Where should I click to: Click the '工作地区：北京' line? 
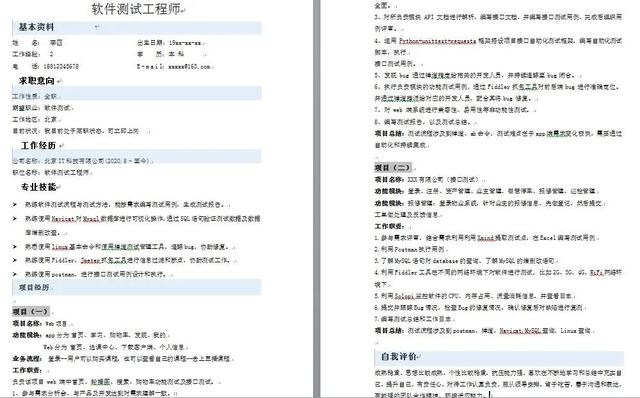36,119
